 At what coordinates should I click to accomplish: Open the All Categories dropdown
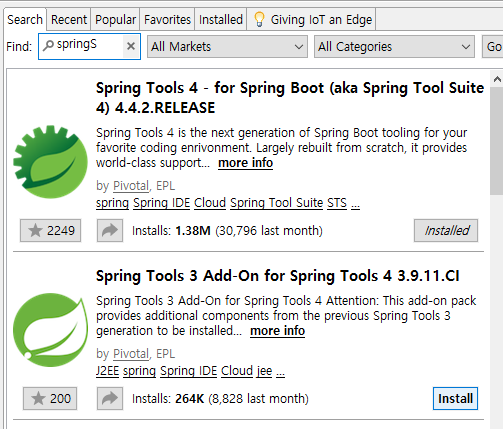[394, 47]
